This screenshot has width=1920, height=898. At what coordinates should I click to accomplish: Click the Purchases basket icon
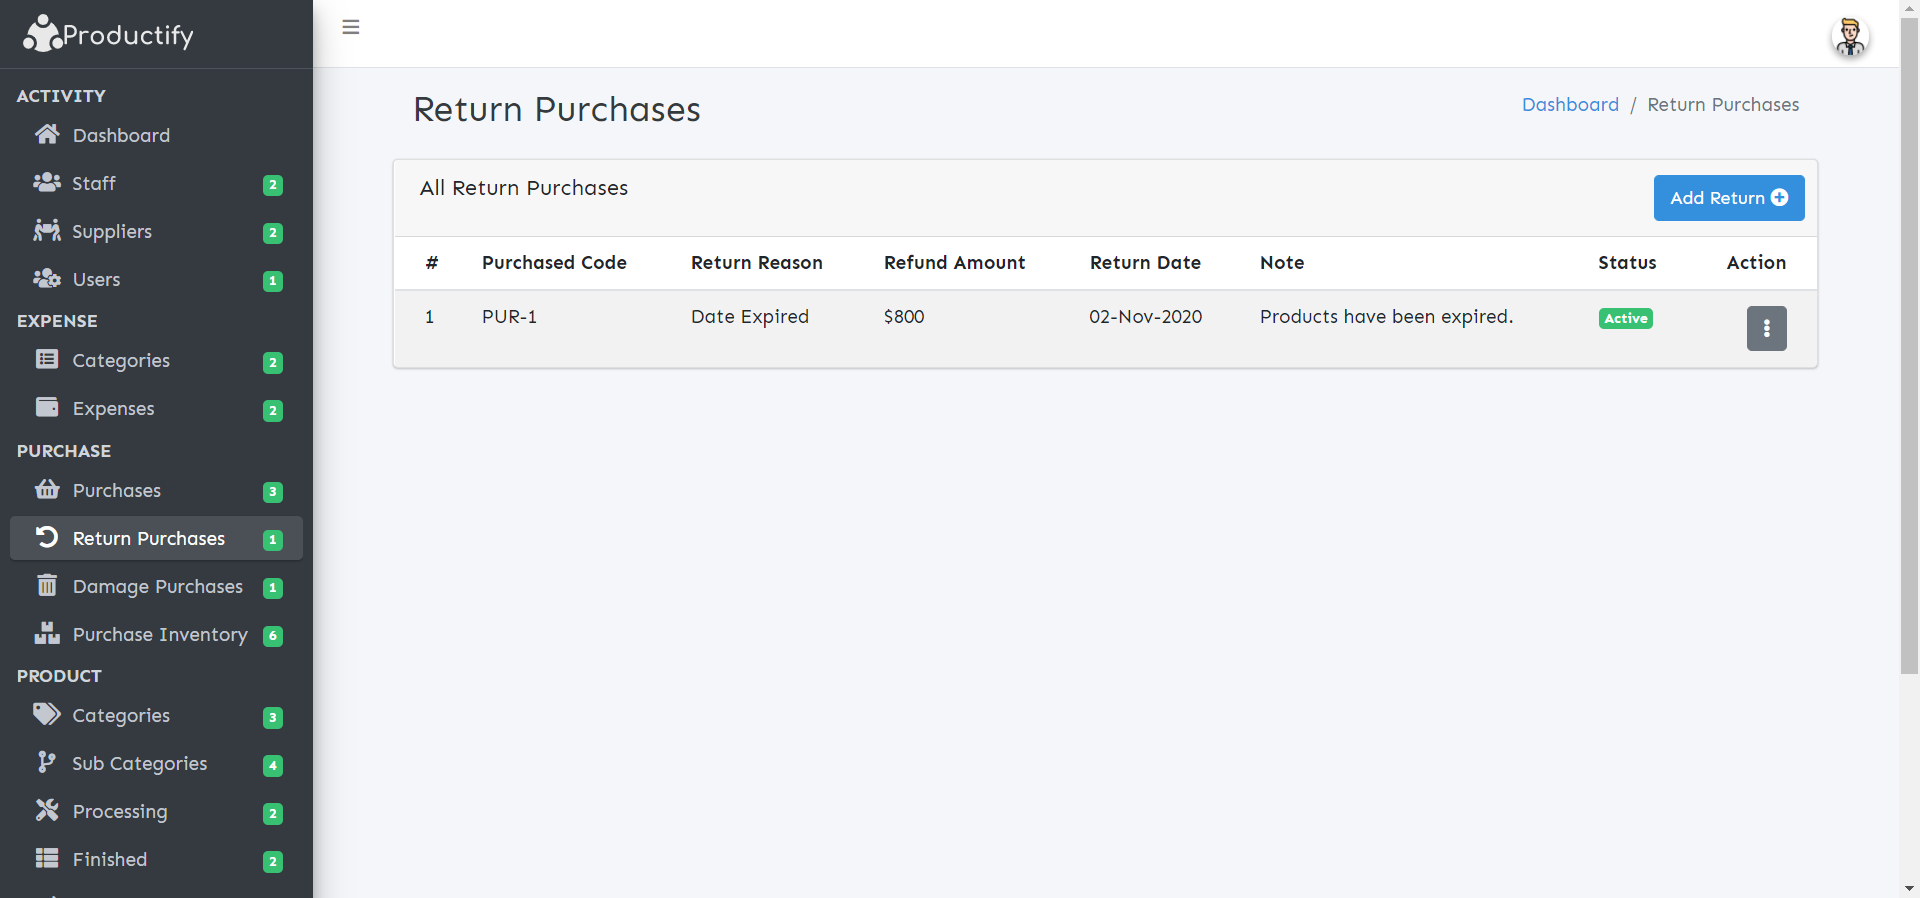47,490
